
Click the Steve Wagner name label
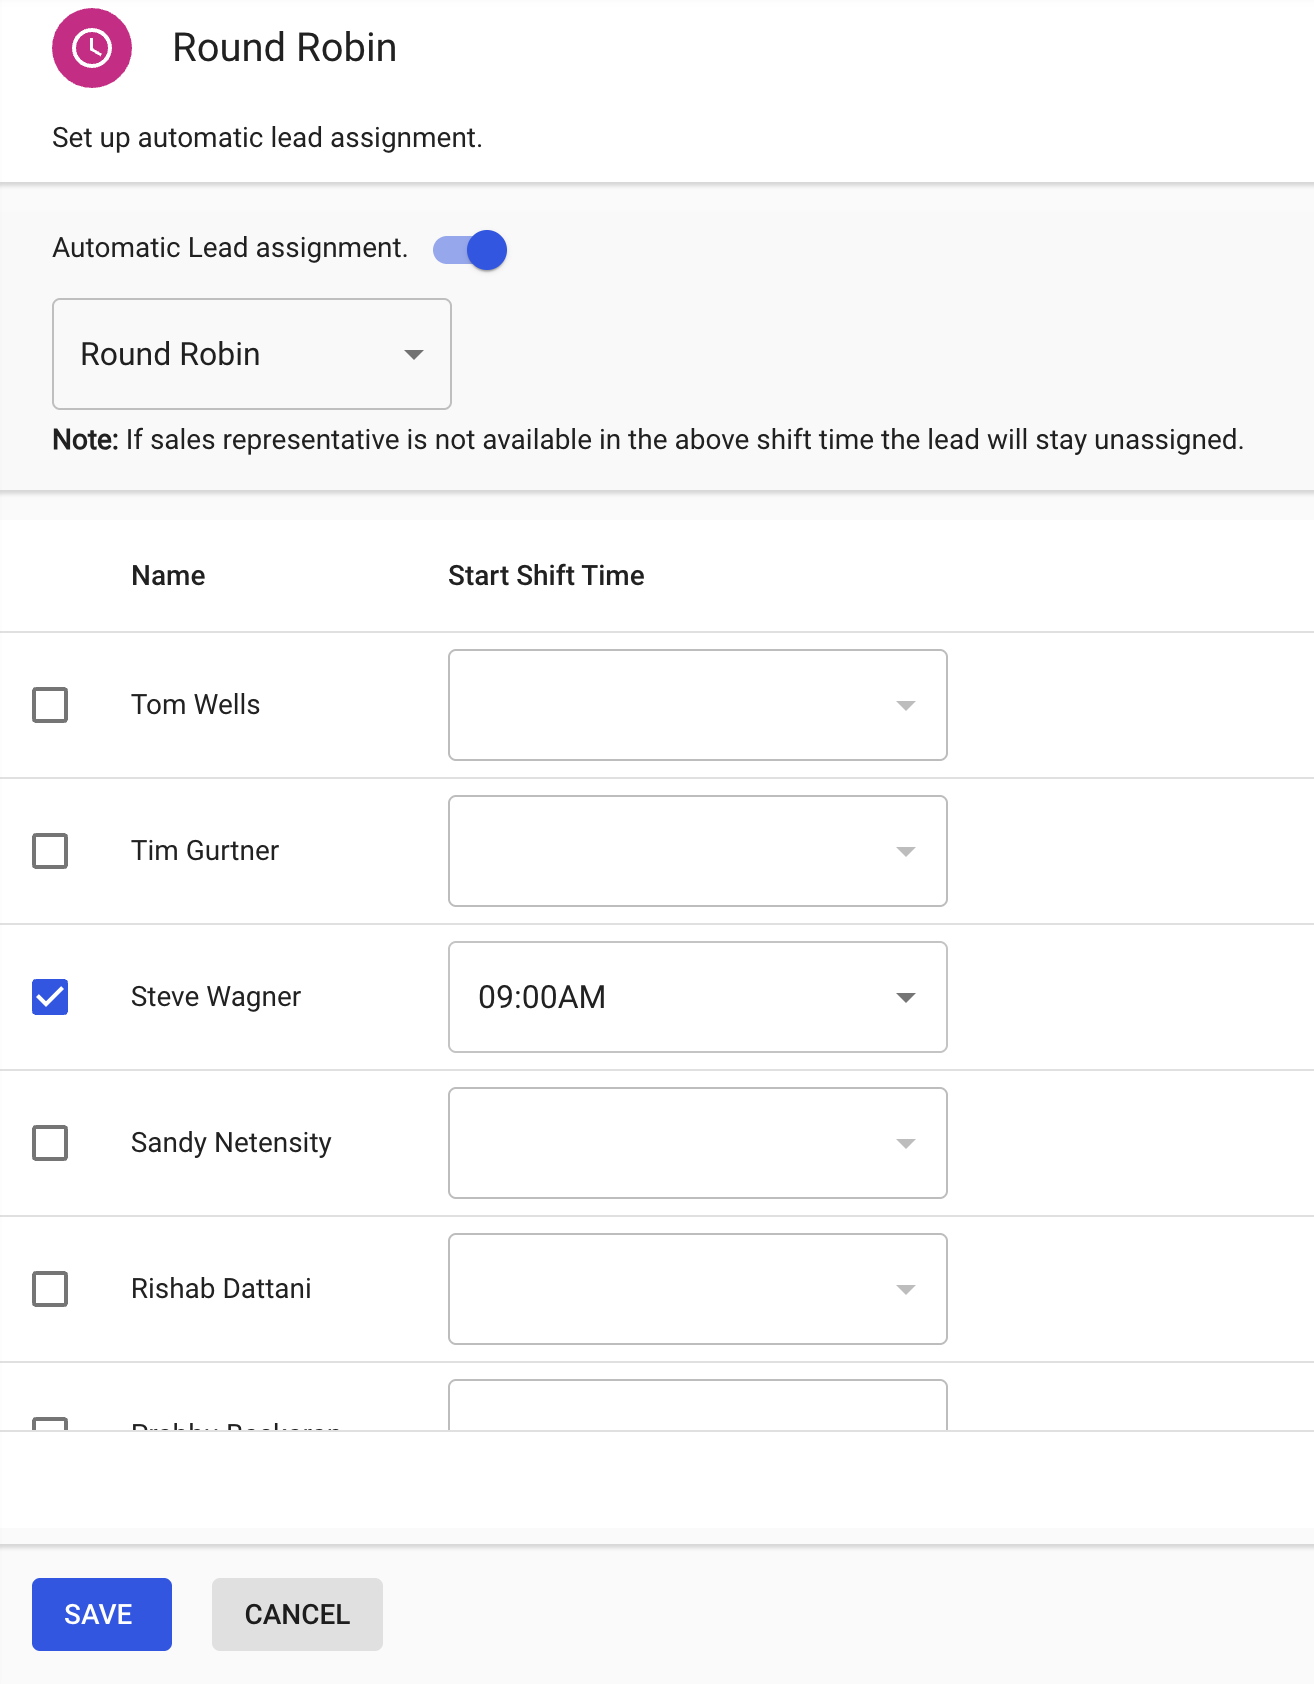(x=216, y=997)
